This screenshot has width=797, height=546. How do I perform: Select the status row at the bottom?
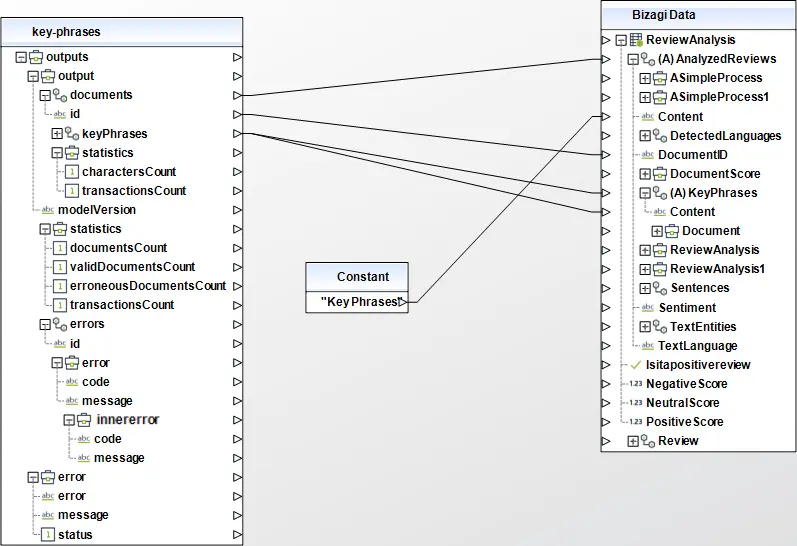pos(75,535)
